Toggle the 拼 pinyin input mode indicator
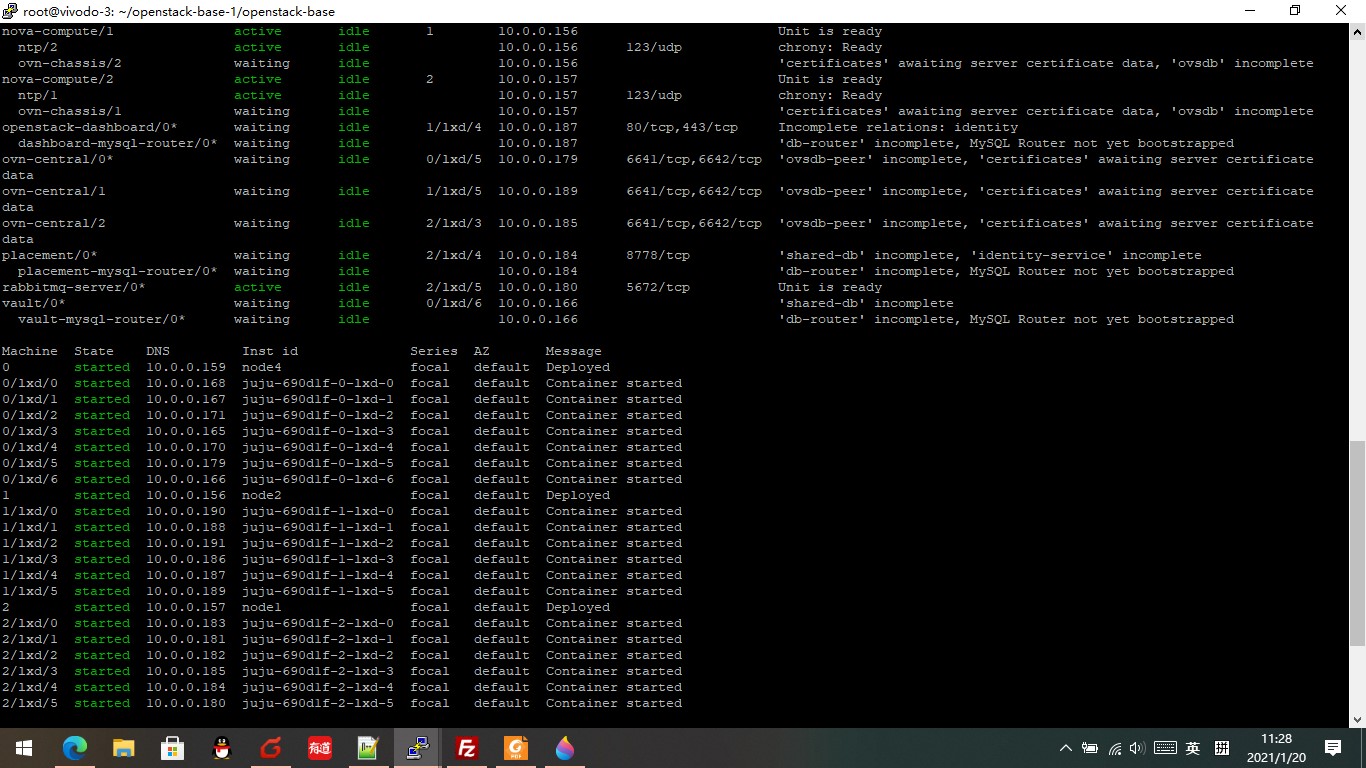The width and height of the screenshot is (1366, 768). coord(1221,748)
